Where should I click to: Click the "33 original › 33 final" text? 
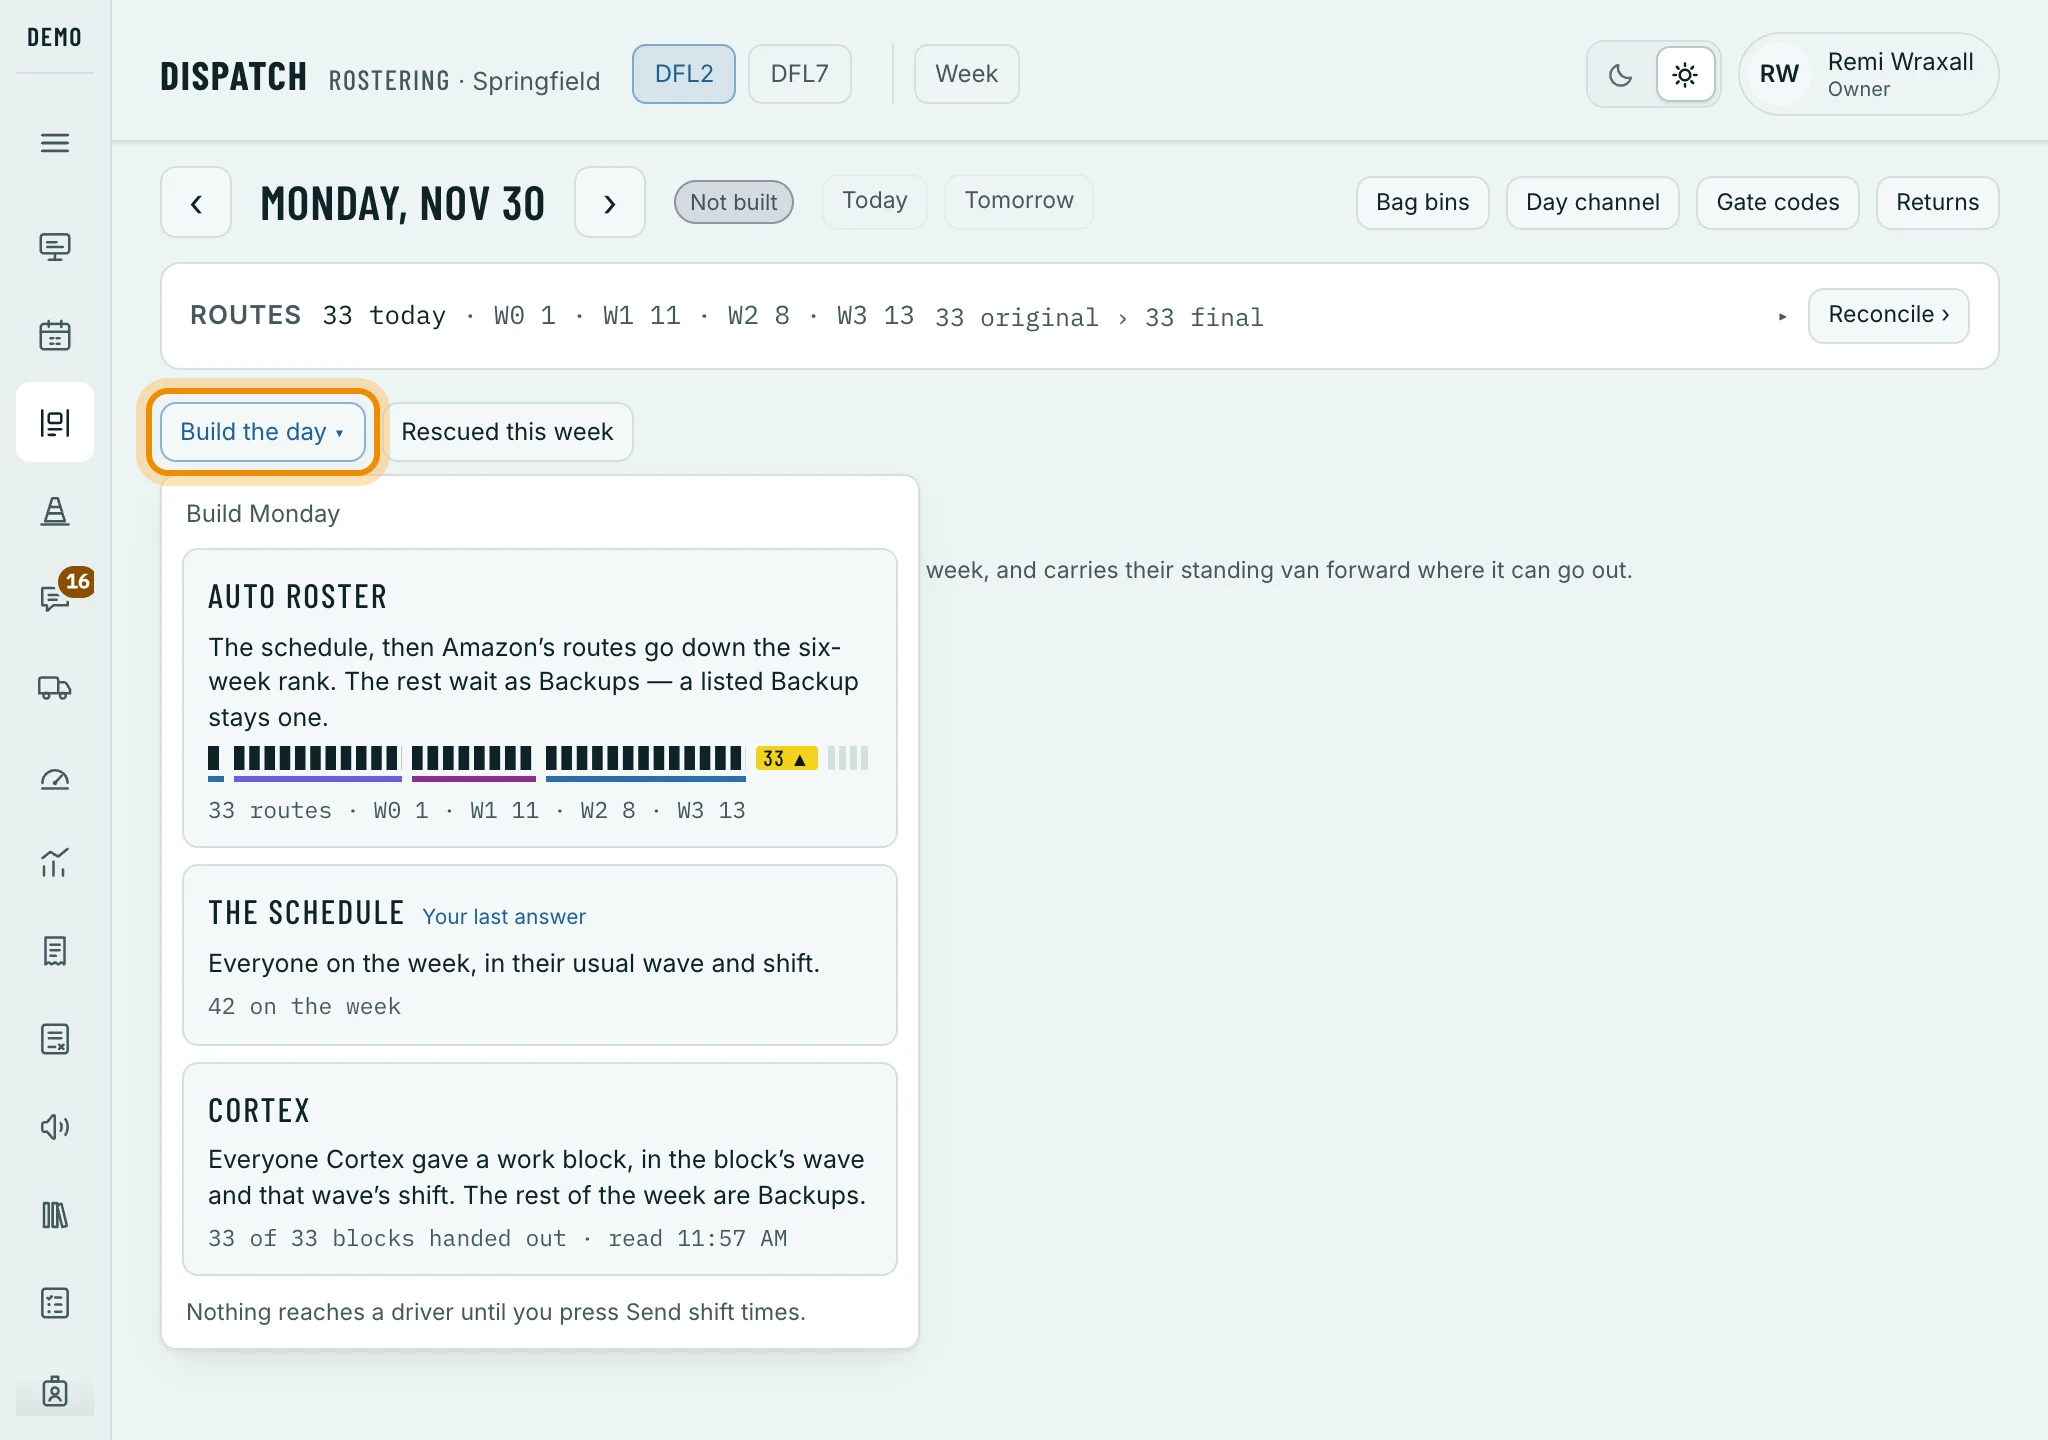tap(1099, 318)
